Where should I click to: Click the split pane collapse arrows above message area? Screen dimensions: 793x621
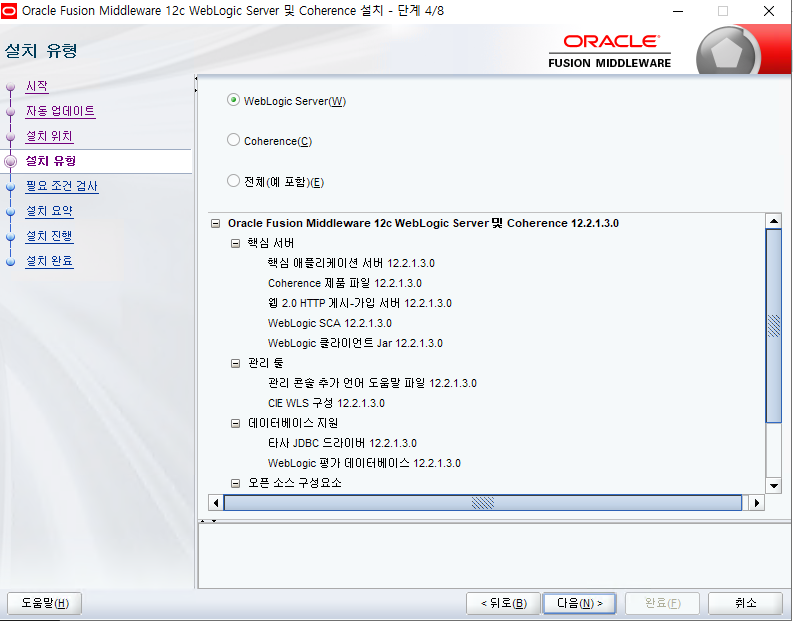208,520
